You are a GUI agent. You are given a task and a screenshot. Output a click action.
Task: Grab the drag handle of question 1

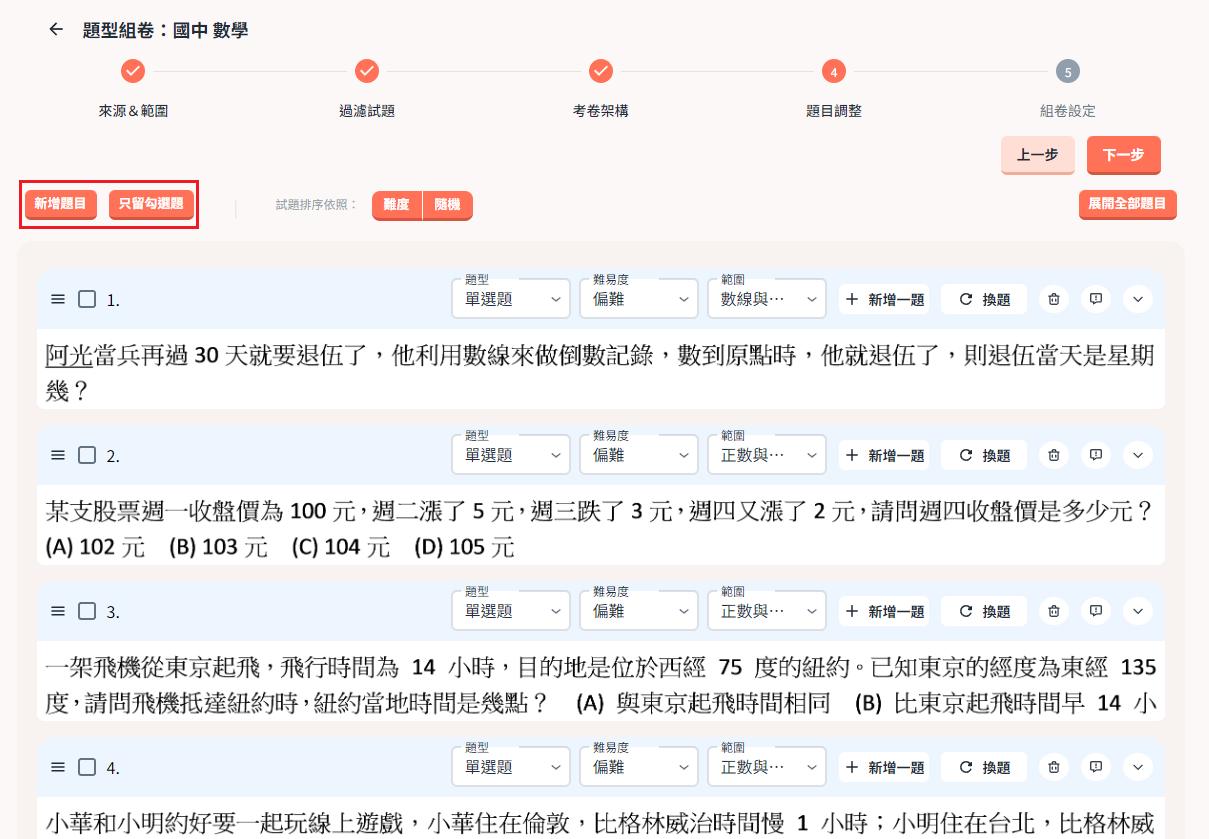coord(58,299)
